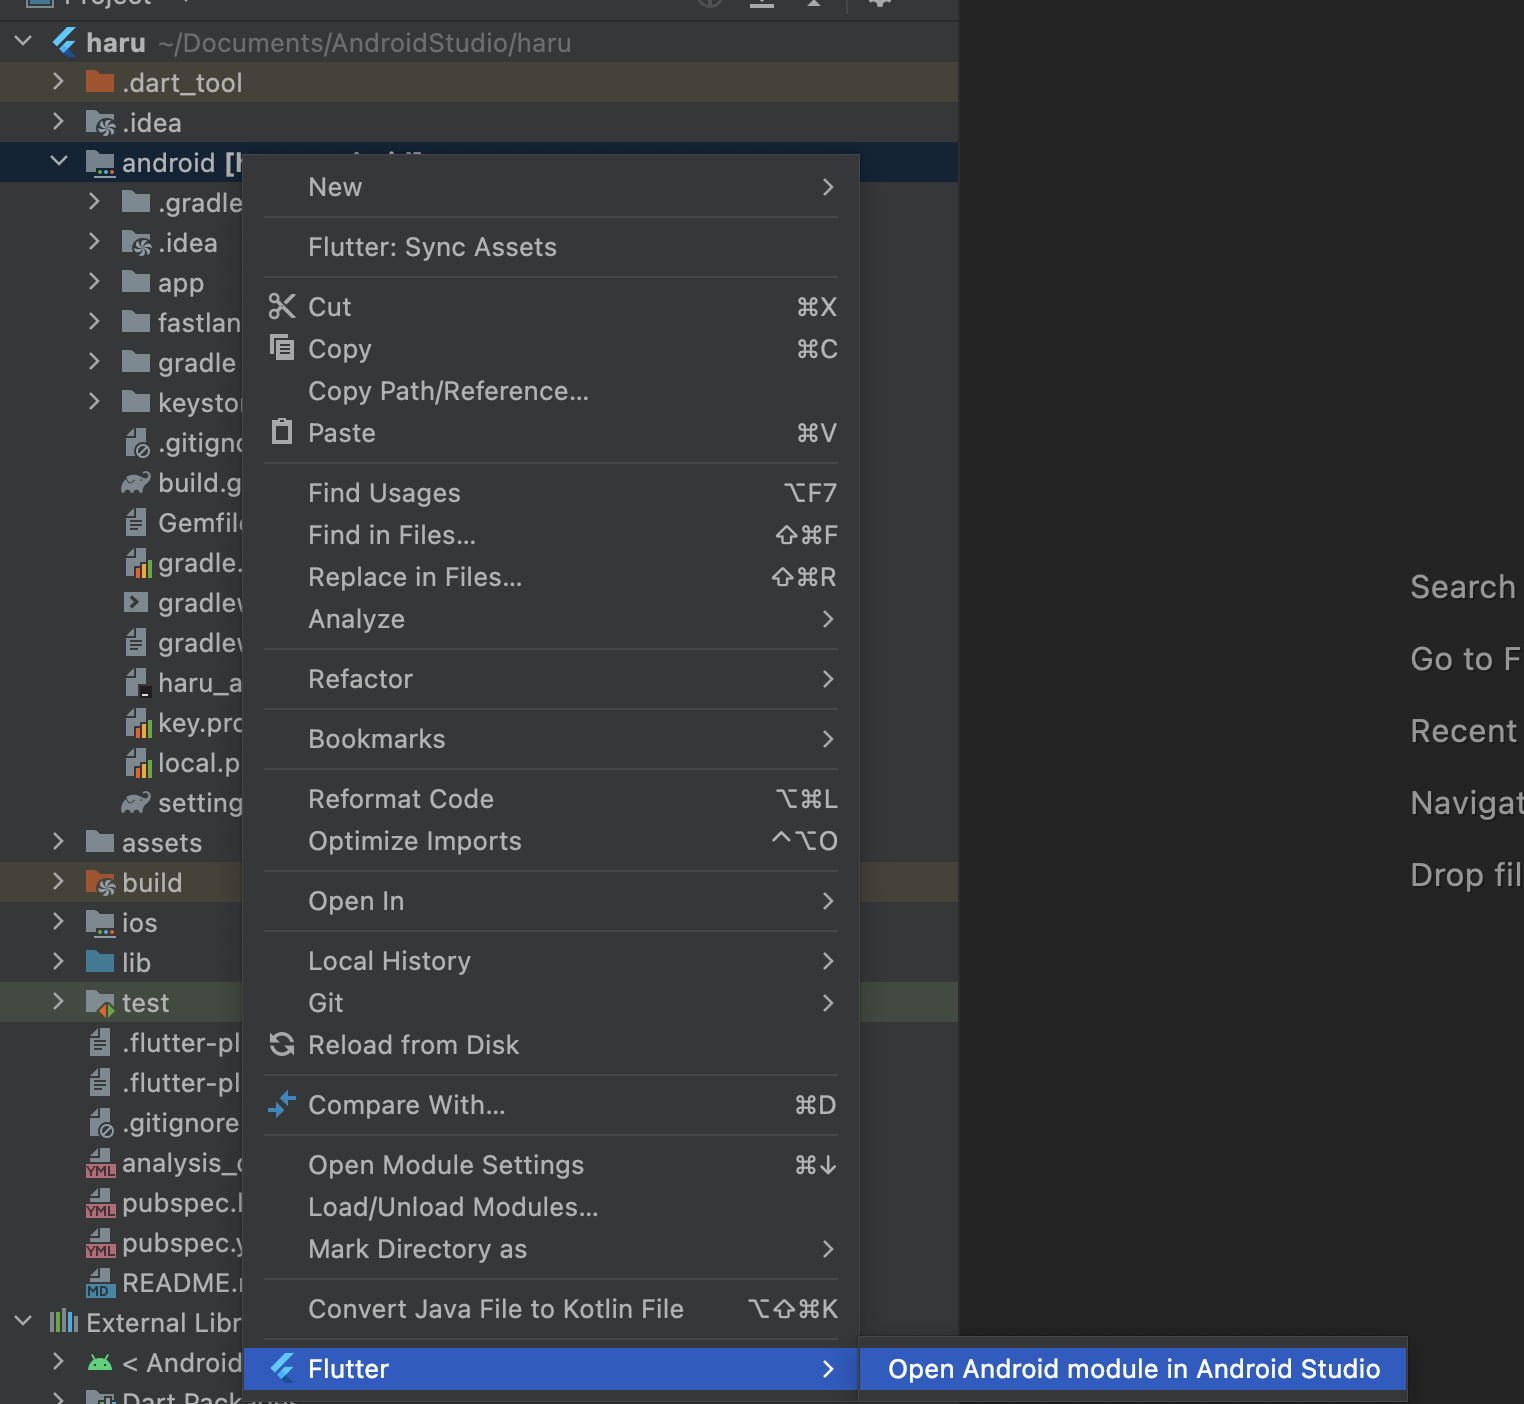
Task: Click the README MD file icon
Action: click(100, 1283)
